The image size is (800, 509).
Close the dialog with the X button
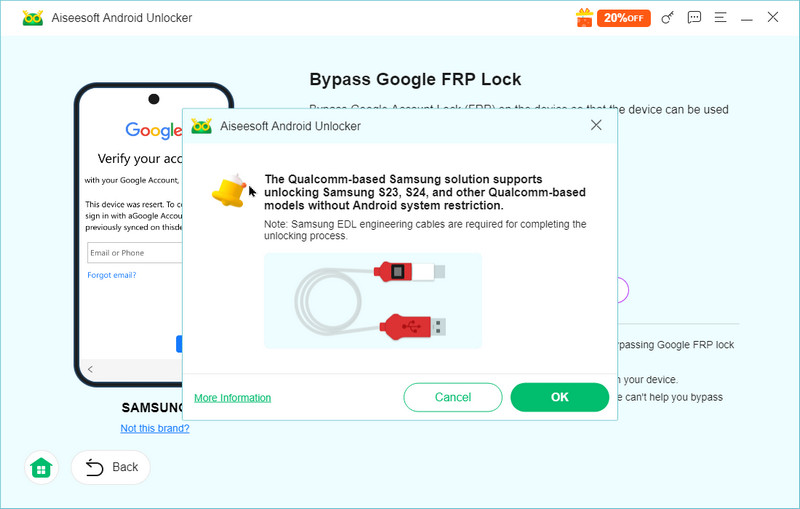coord(596,125)
